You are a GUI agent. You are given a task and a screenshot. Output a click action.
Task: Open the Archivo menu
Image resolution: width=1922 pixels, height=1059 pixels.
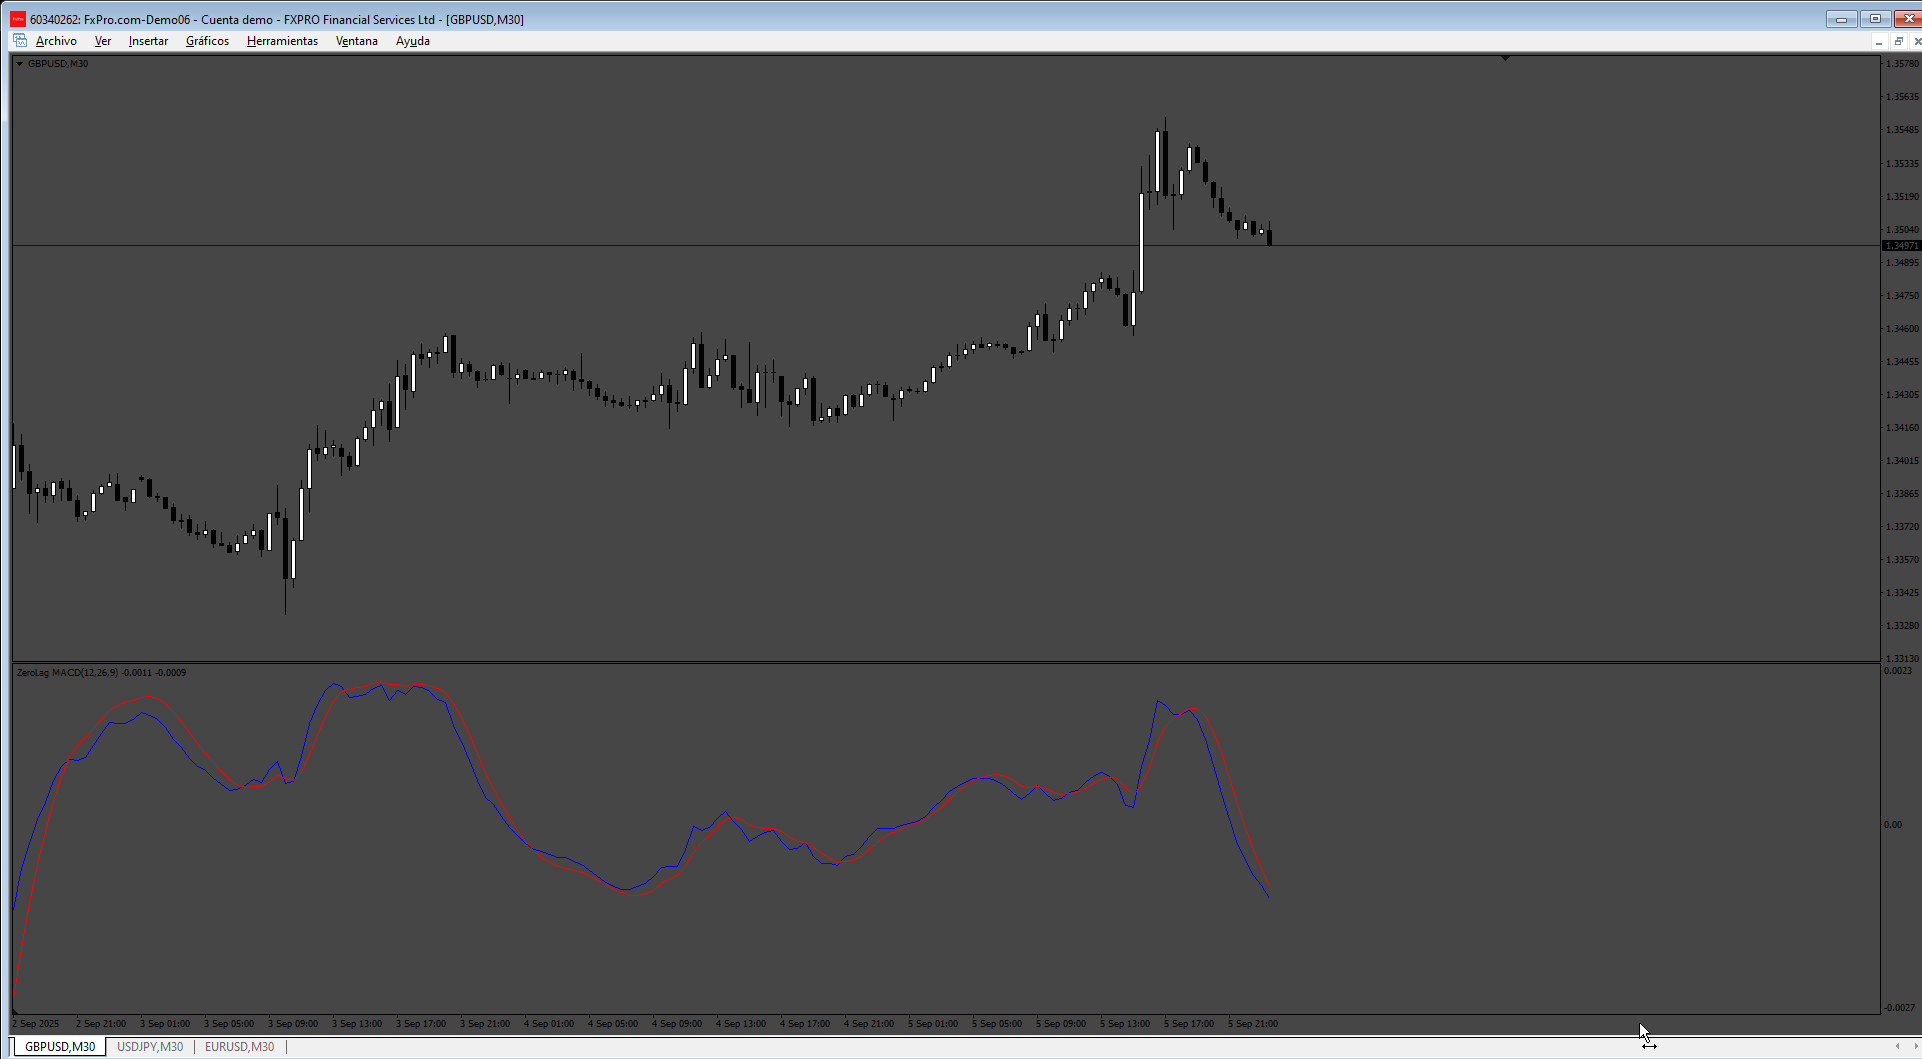tap(56, 41)
